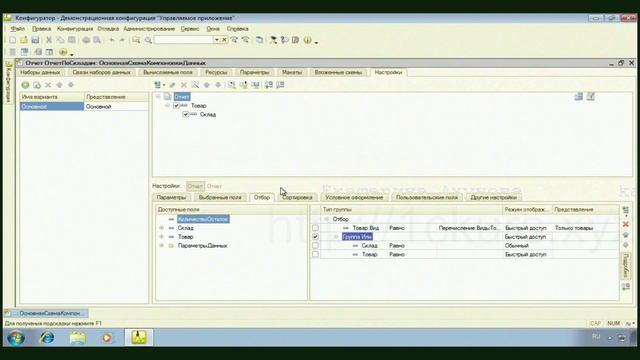Switch to the Ресурсы tab
640x360 pixels.
(216, 72)
